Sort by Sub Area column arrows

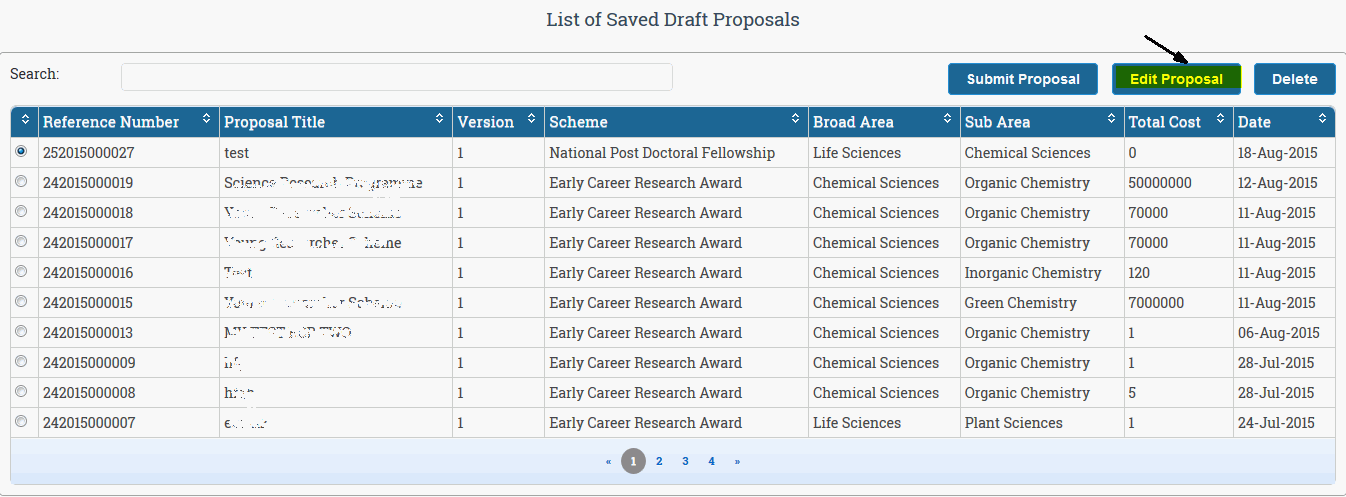[1112, 119]
